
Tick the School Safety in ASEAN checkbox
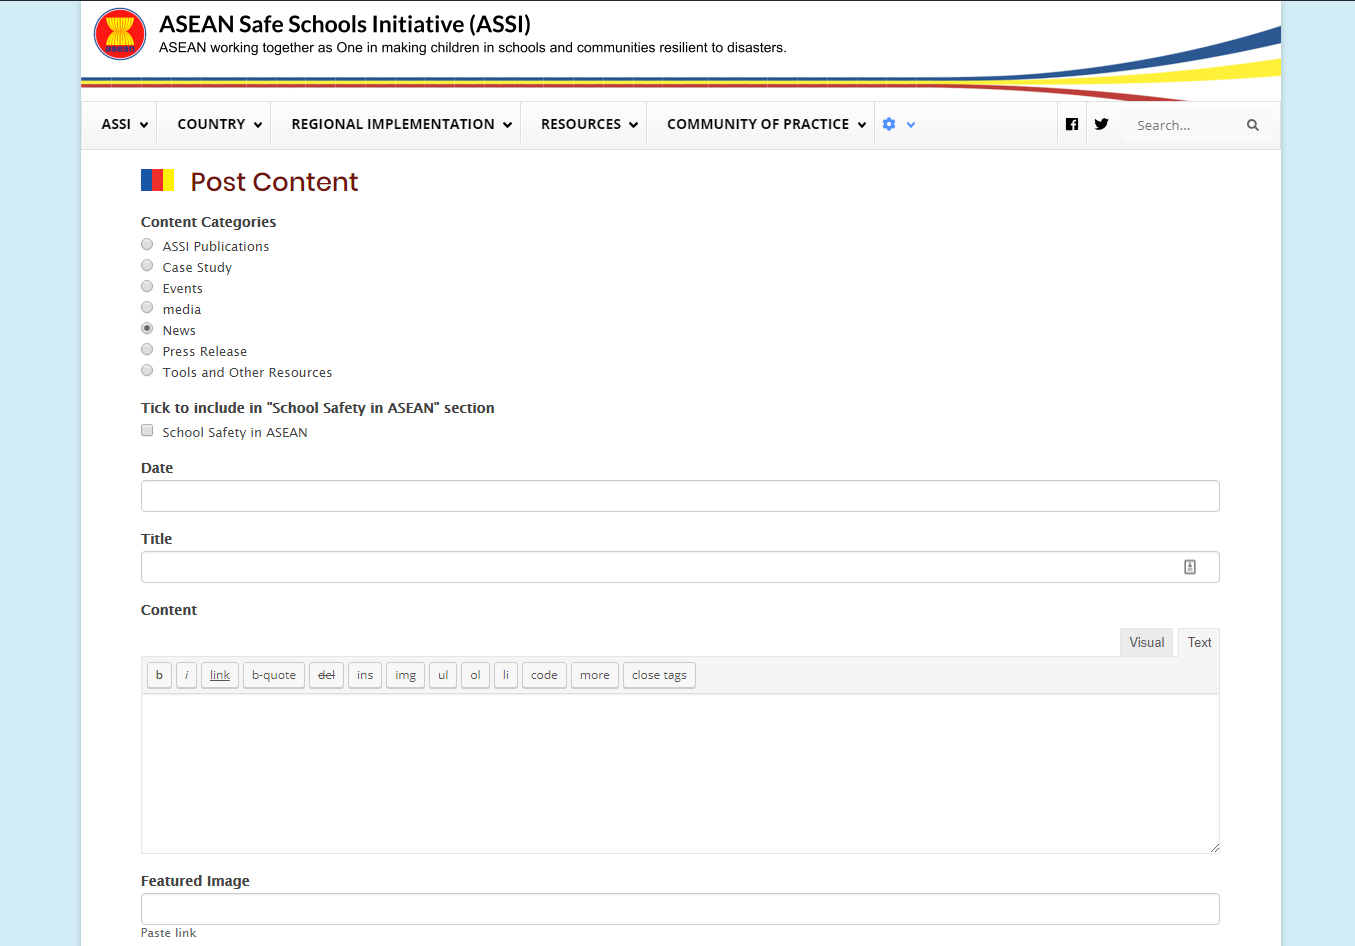point(147,431)
